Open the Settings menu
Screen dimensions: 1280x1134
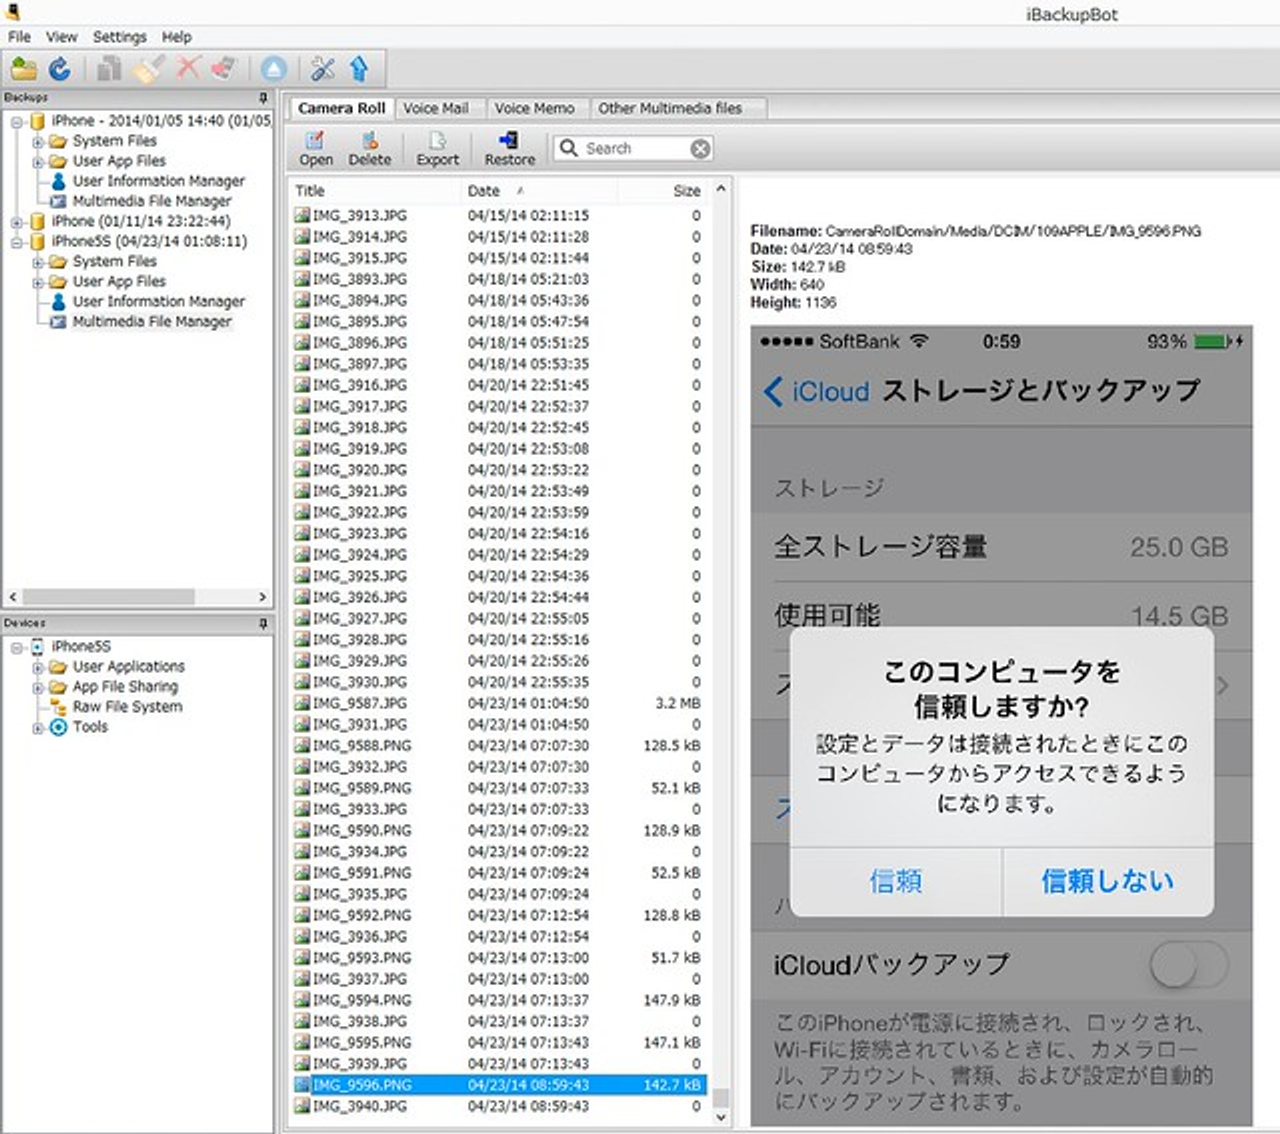(119, 36)
